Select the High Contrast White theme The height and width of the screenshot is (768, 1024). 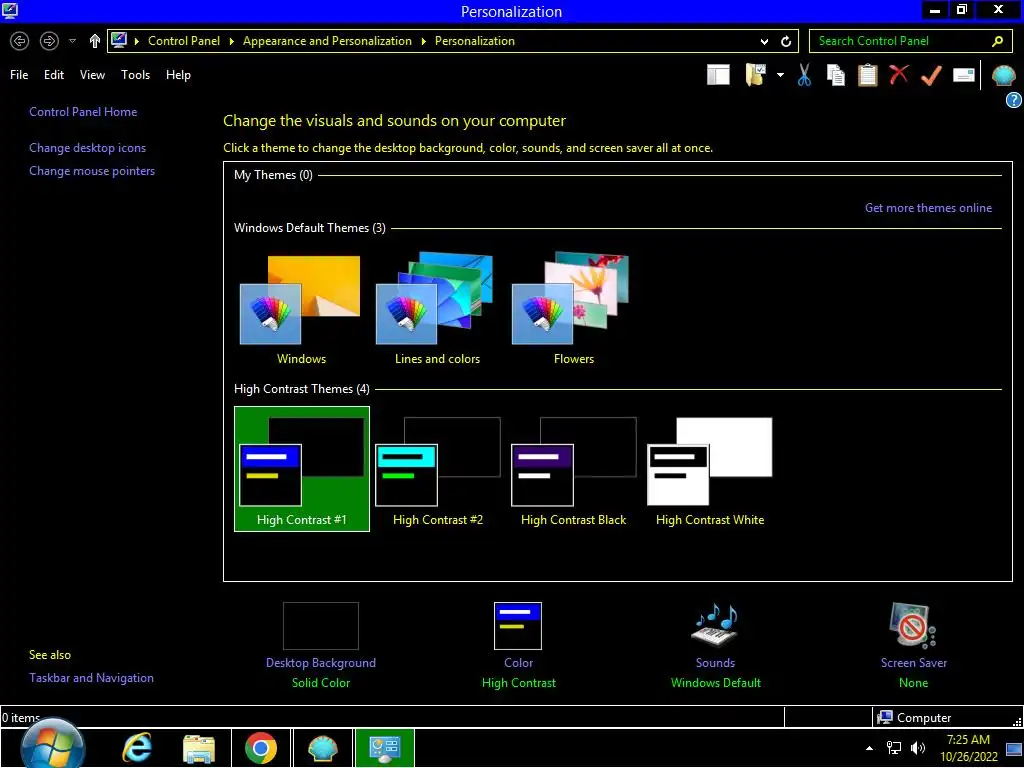(710, 469)
